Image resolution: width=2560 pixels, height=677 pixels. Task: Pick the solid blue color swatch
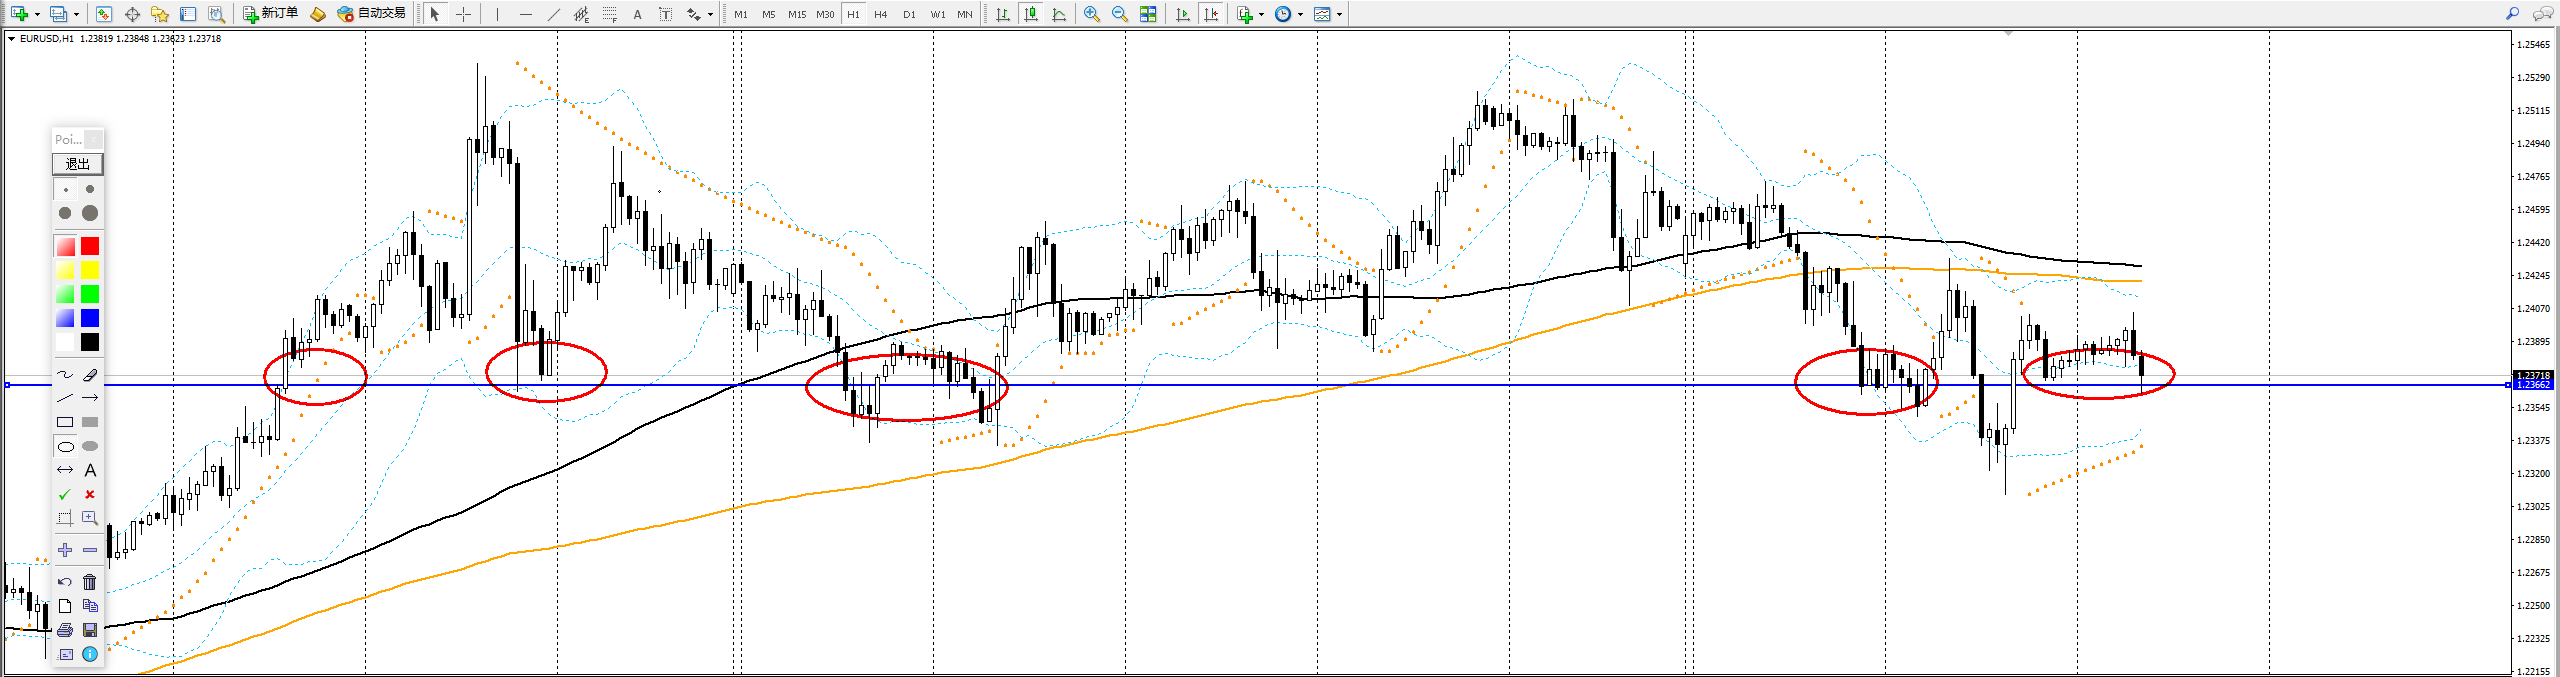90,318
